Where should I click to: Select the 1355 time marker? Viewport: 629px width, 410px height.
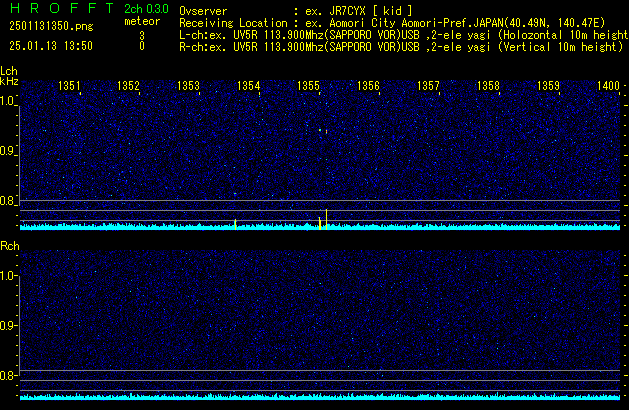pyautogui.click(x=308, y=86)
